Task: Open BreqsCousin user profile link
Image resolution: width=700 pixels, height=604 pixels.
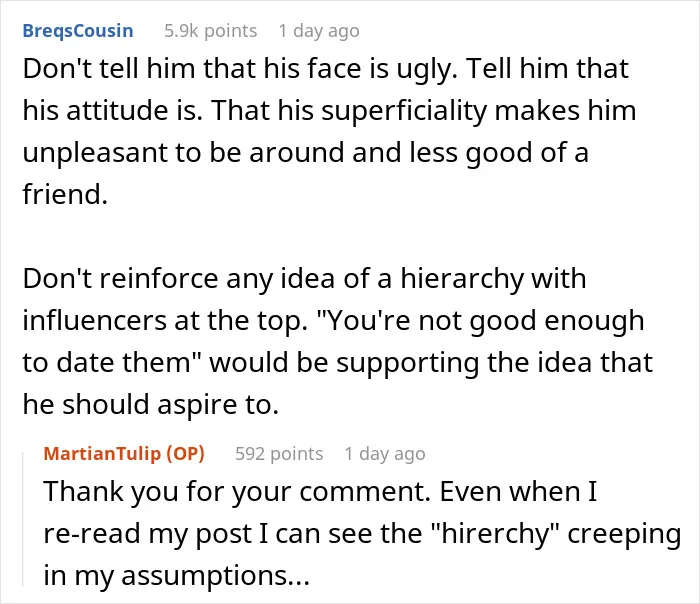Action: point(78,31)
